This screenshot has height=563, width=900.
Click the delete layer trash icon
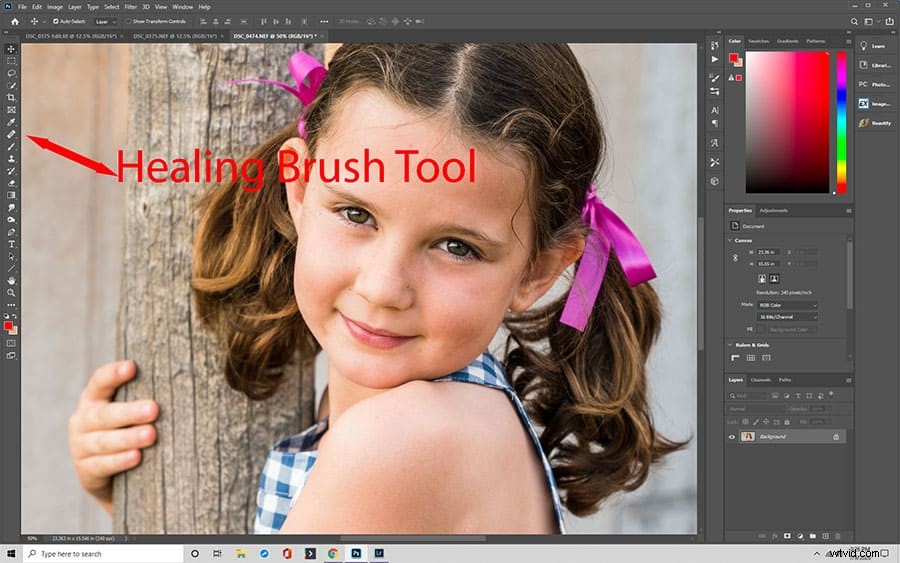point(837,536)
